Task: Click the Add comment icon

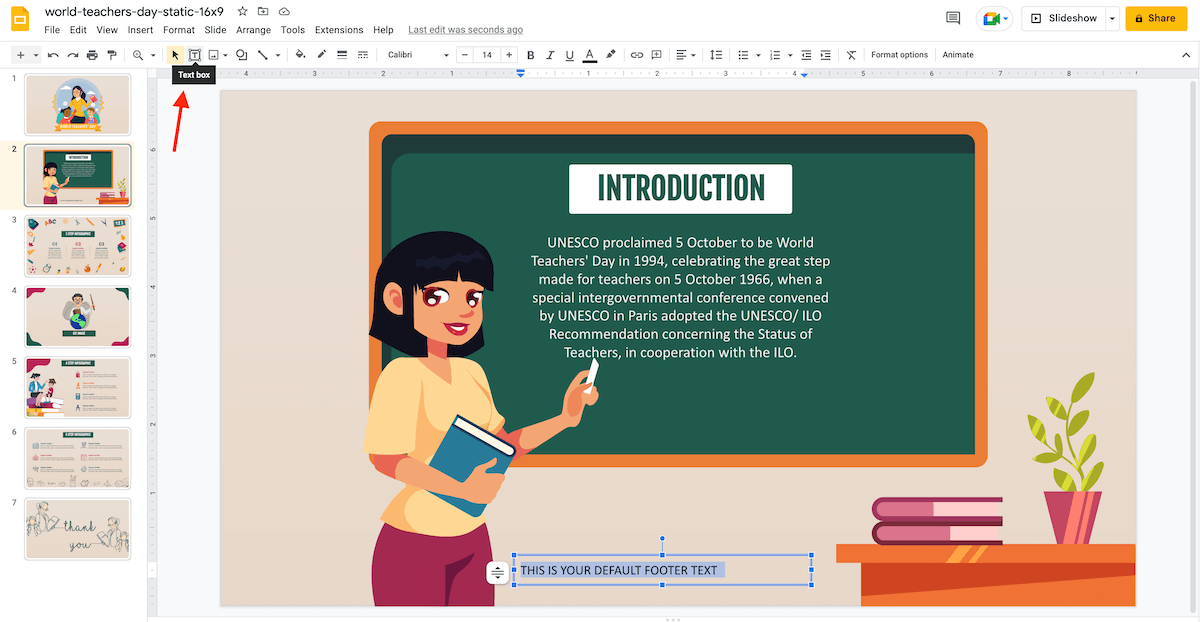Action: (656, 55)
